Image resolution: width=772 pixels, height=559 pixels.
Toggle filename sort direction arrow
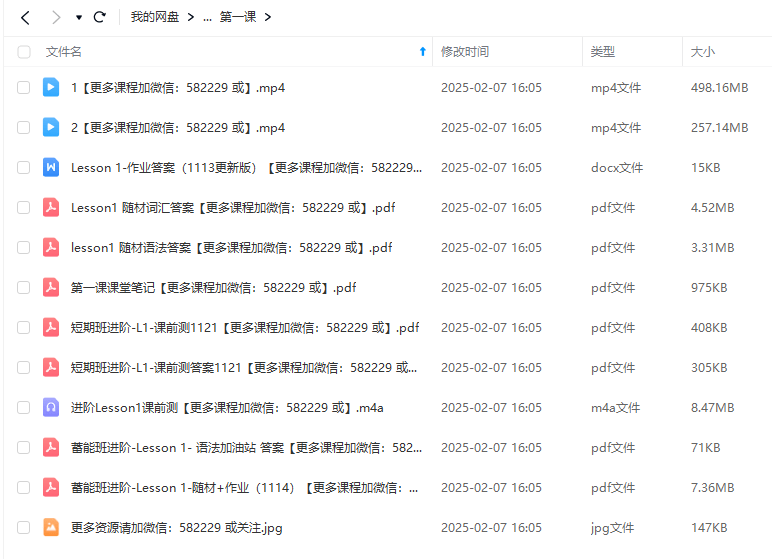pos(422,52)
